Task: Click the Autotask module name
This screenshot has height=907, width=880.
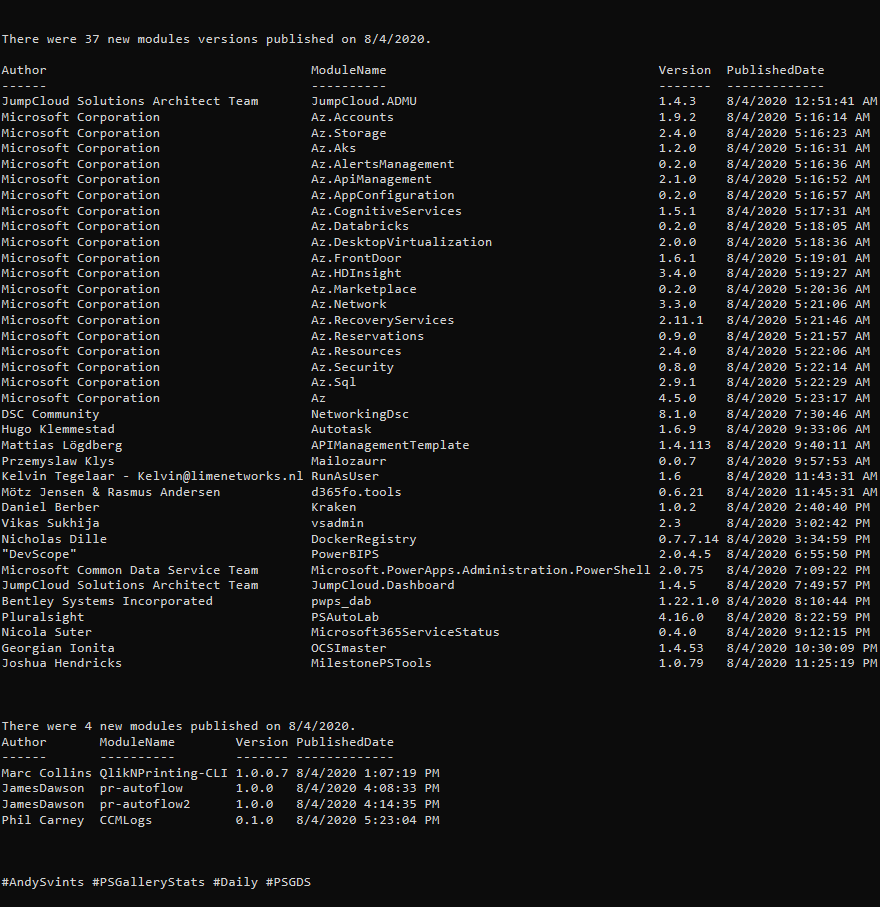Action: coord(341,429)
